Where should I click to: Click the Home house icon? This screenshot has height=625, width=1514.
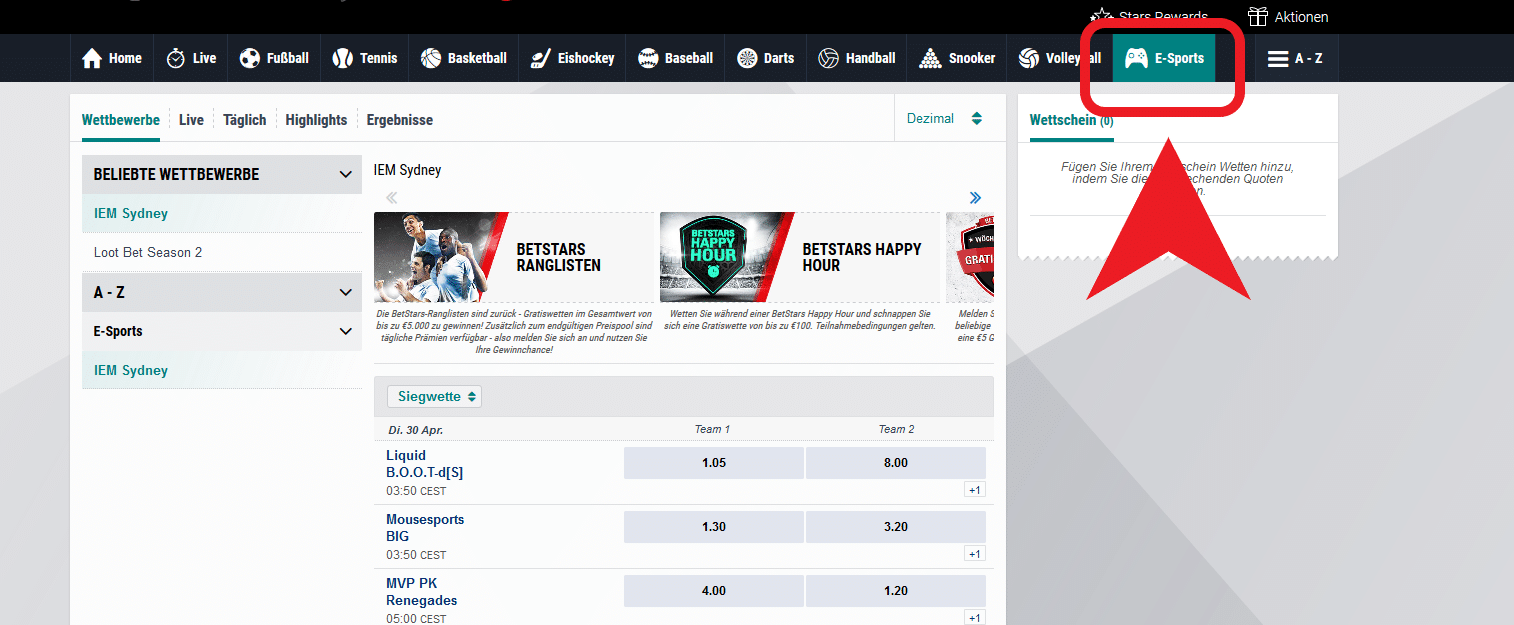tap(92, 58)
